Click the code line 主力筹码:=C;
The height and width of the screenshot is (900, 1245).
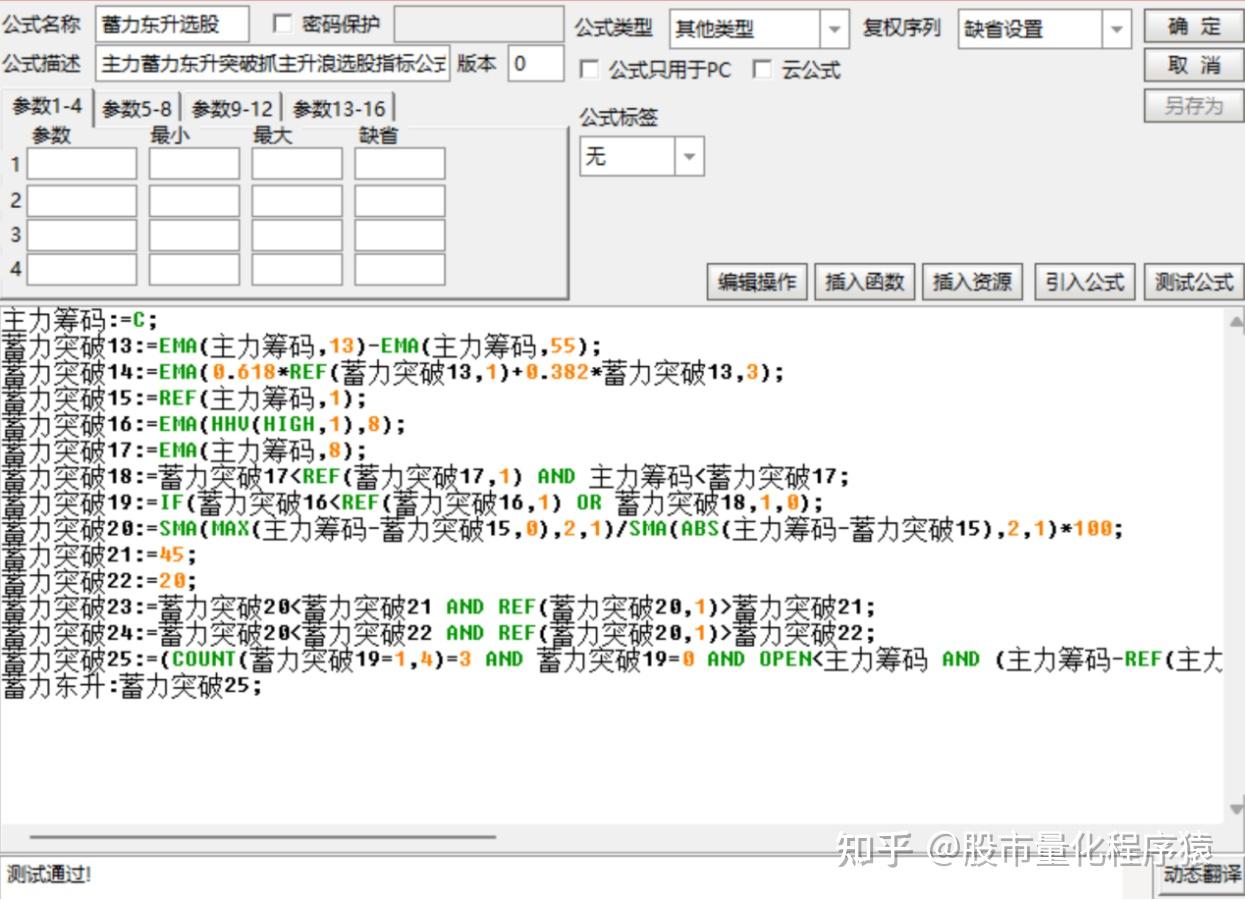point(79,320)
